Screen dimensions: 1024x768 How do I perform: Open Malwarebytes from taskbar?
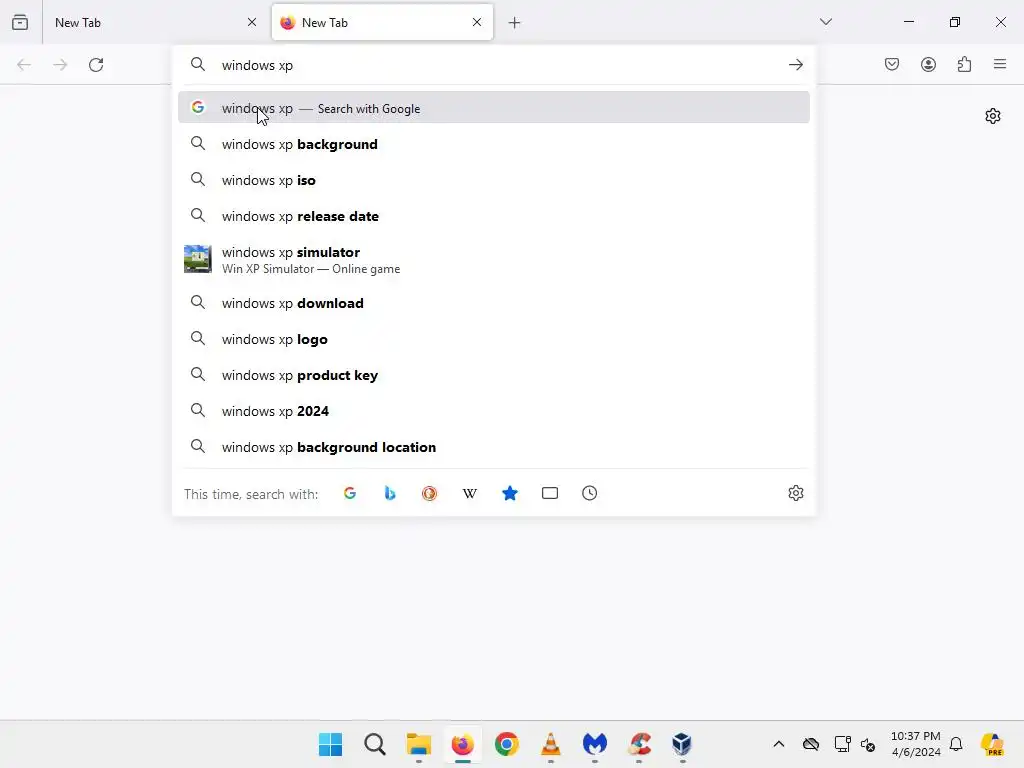pos(594,744)
